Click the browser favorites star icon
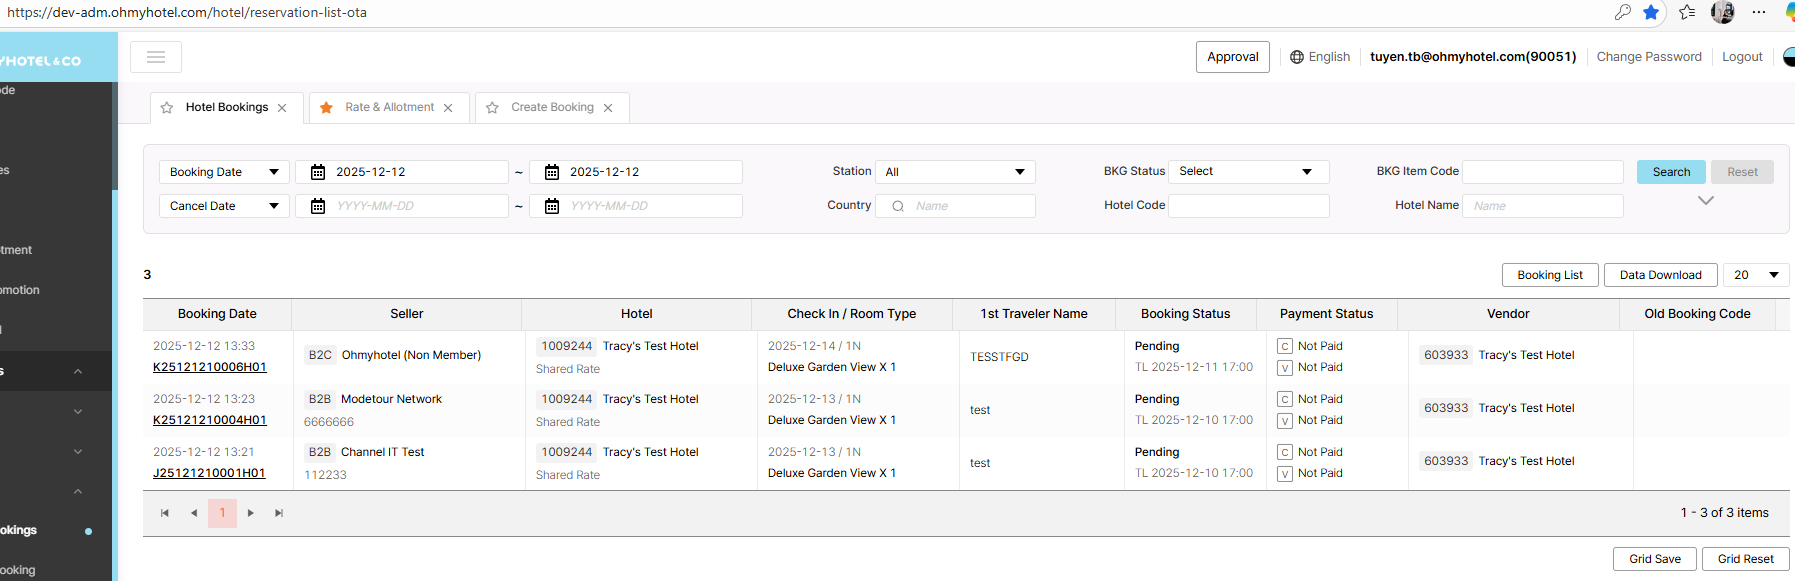The width and height of the screenshot is (1795, 581). (x=1651, y=12)
